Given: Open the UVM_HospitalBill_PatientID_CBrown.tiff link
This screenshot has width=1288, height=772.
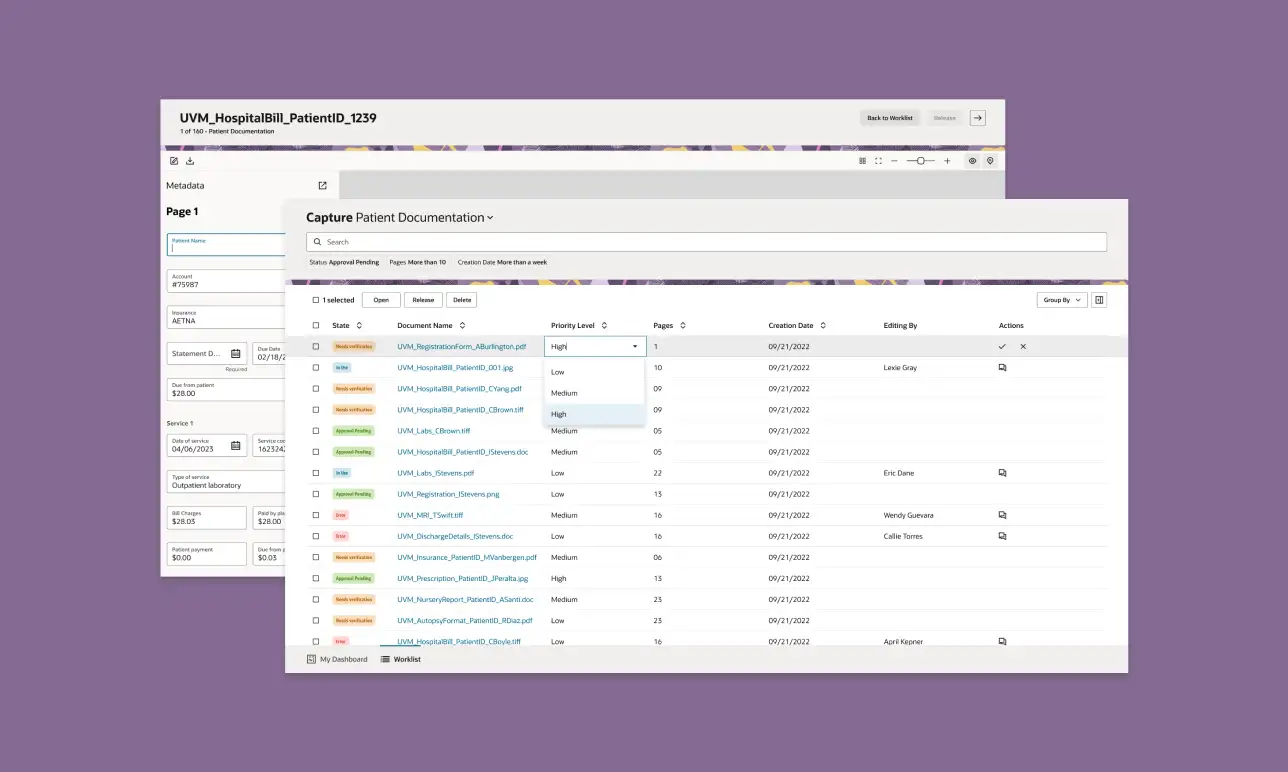Looking at the screenshot, I should (x=460, y=409).
